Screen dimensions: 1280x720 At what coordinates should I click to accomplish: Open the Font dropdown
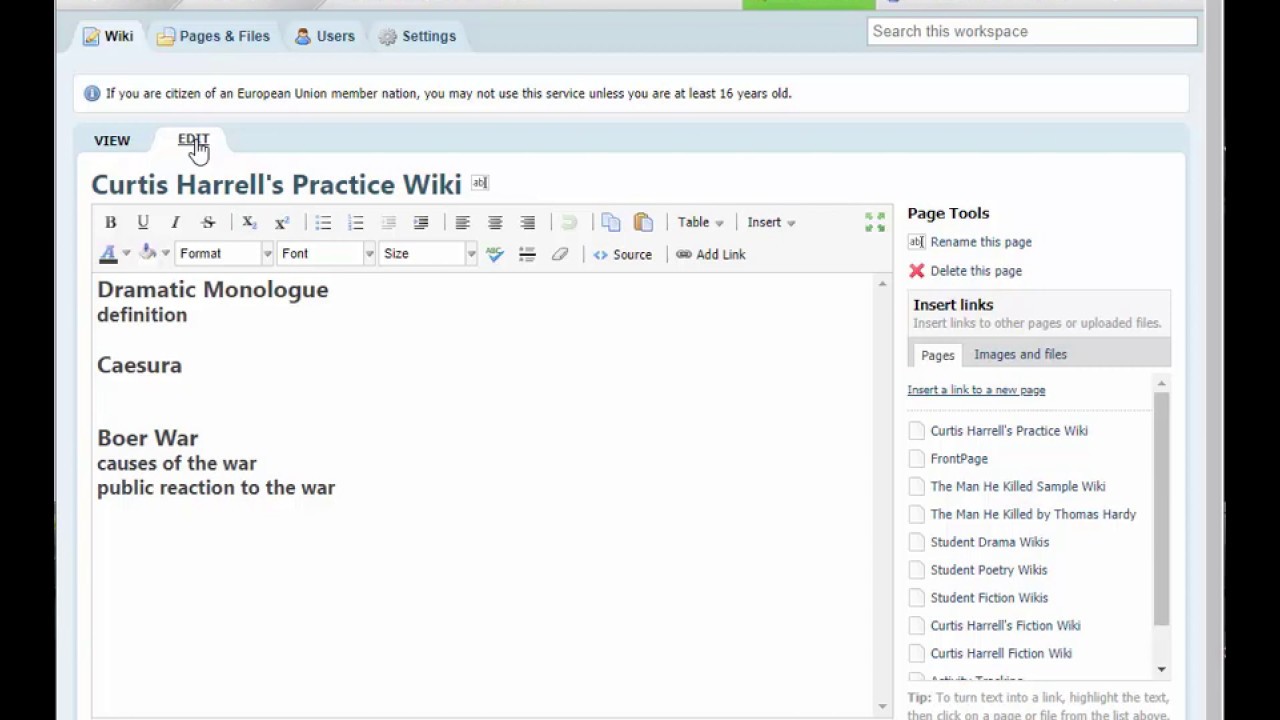coord(326,254)
